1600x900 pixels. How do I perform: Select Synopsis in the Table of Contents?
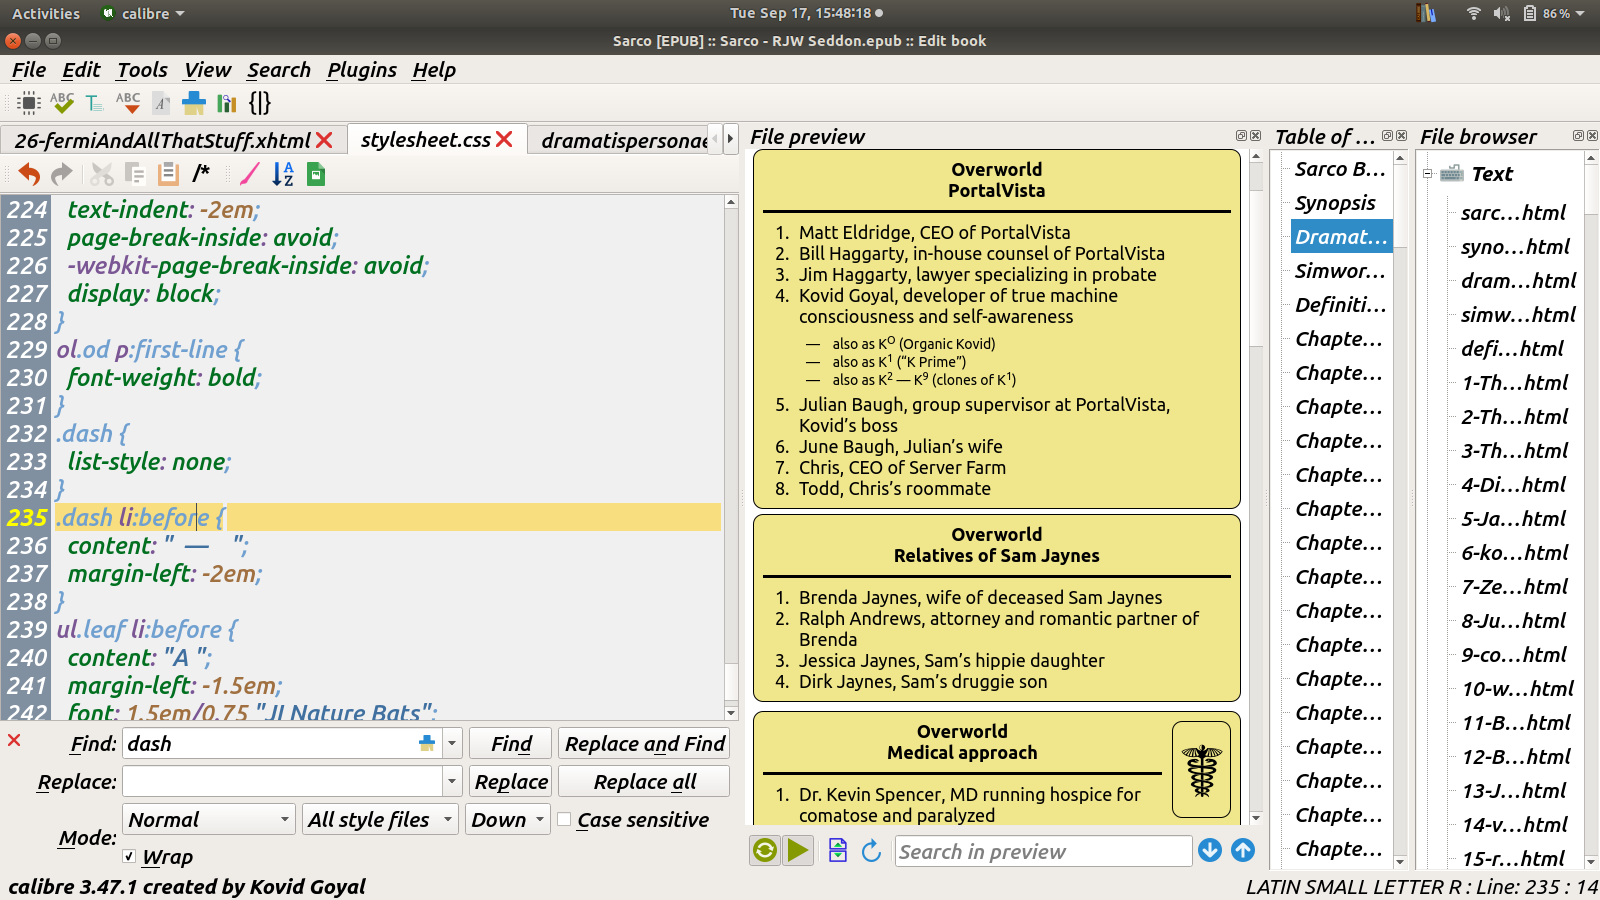[x=1335, y=203]
